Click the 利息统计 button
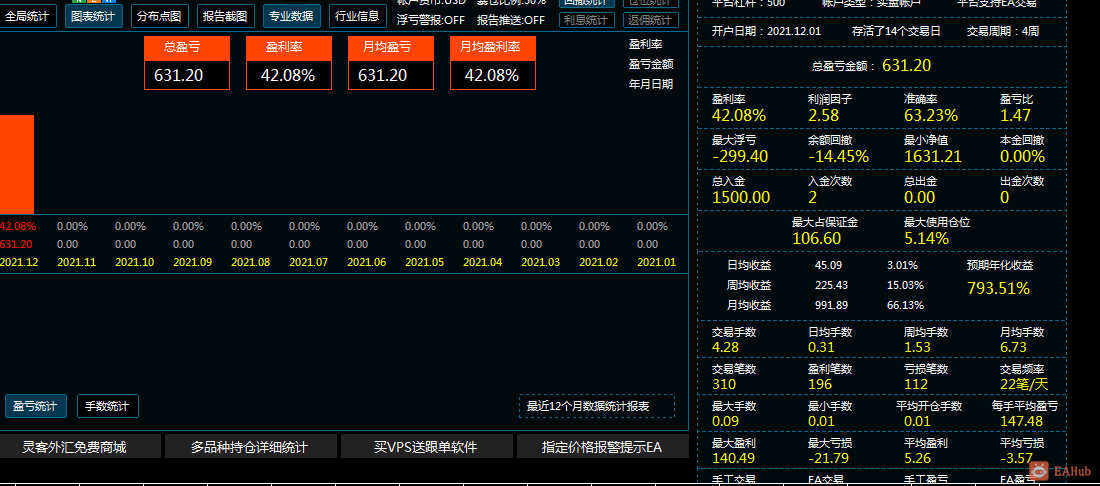 (587, 20)
